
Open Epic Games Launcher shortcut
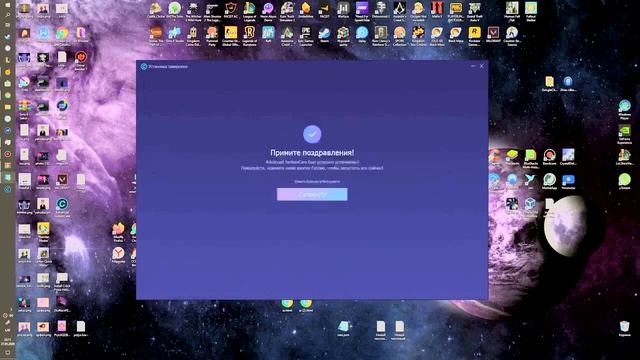coord(306,36)
